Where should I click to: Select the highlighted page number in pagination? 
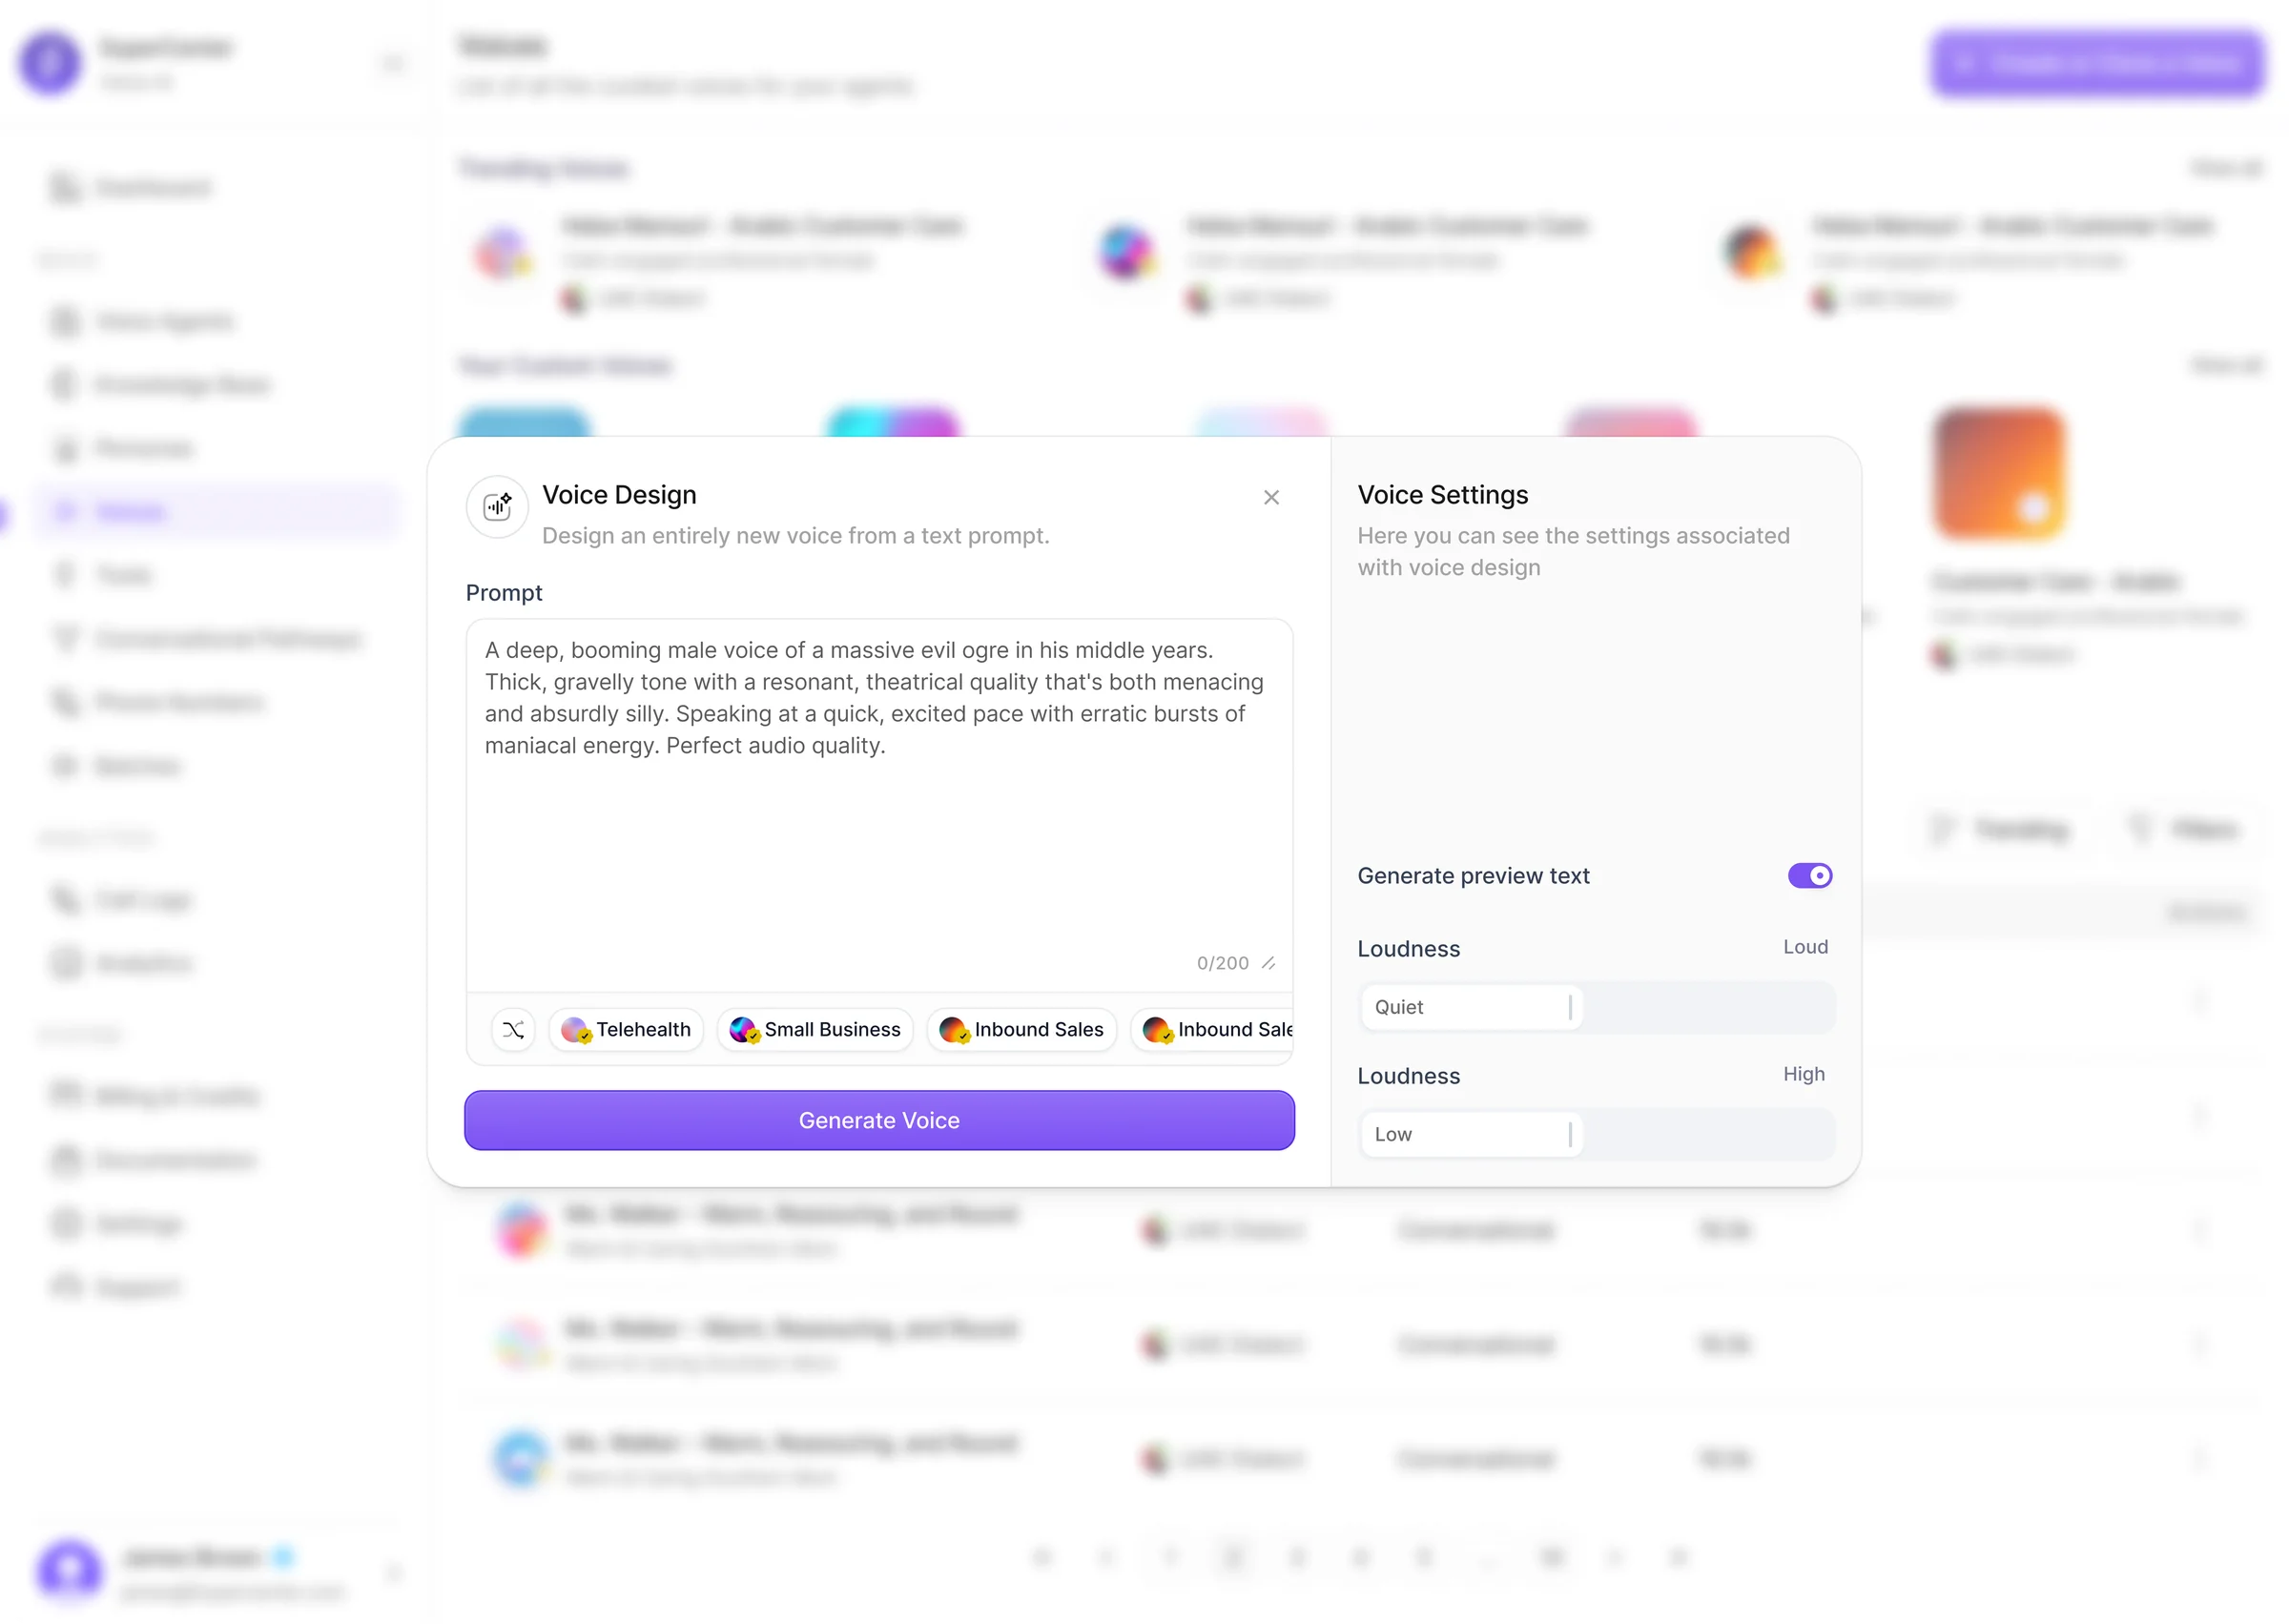[1234, 1558]
